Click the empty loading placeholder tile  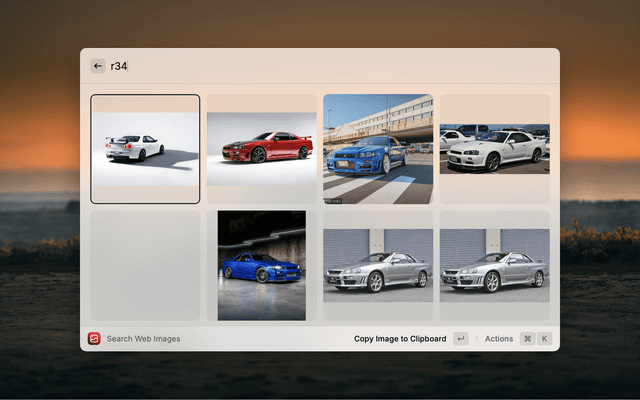tap(145, 265)
